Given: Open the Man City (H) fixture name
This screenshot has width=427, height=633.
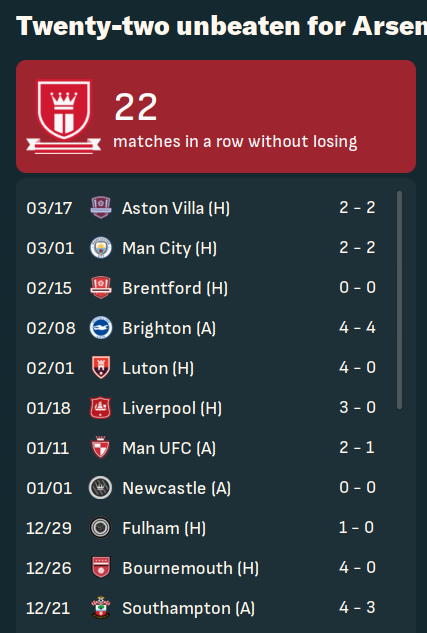Looking at the screenshot, I should click(x=170, y=248).
